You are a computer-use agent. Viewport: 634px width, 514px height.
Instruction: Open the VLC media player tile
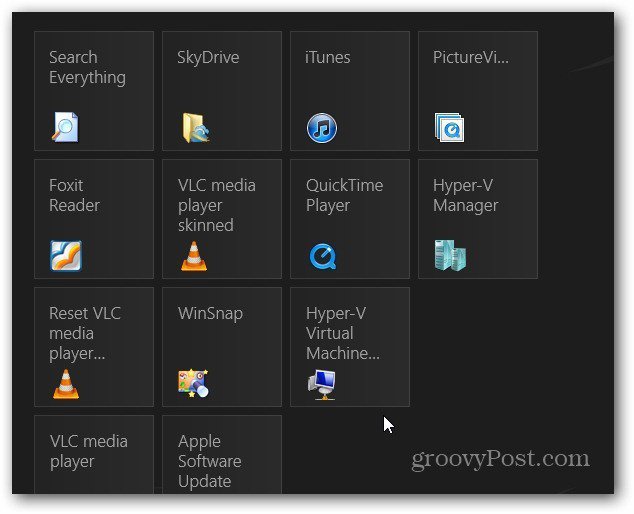pyautogui.click(x=94, y=455)
